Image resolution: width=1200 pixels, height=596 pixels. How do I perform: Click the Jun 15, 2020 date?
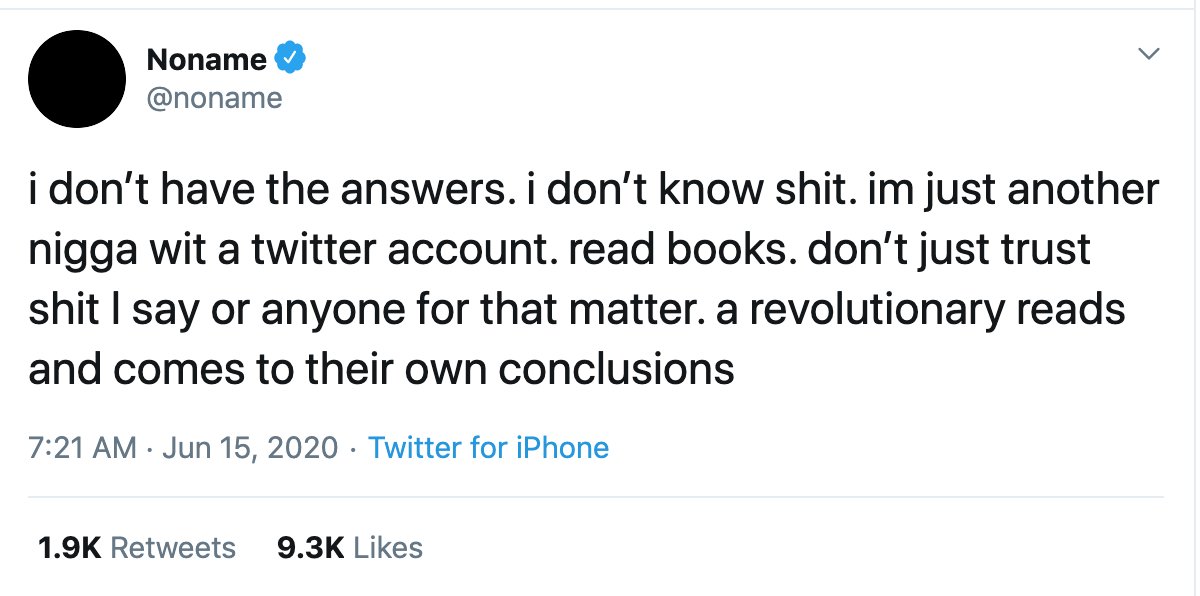(x=248, y=447)
